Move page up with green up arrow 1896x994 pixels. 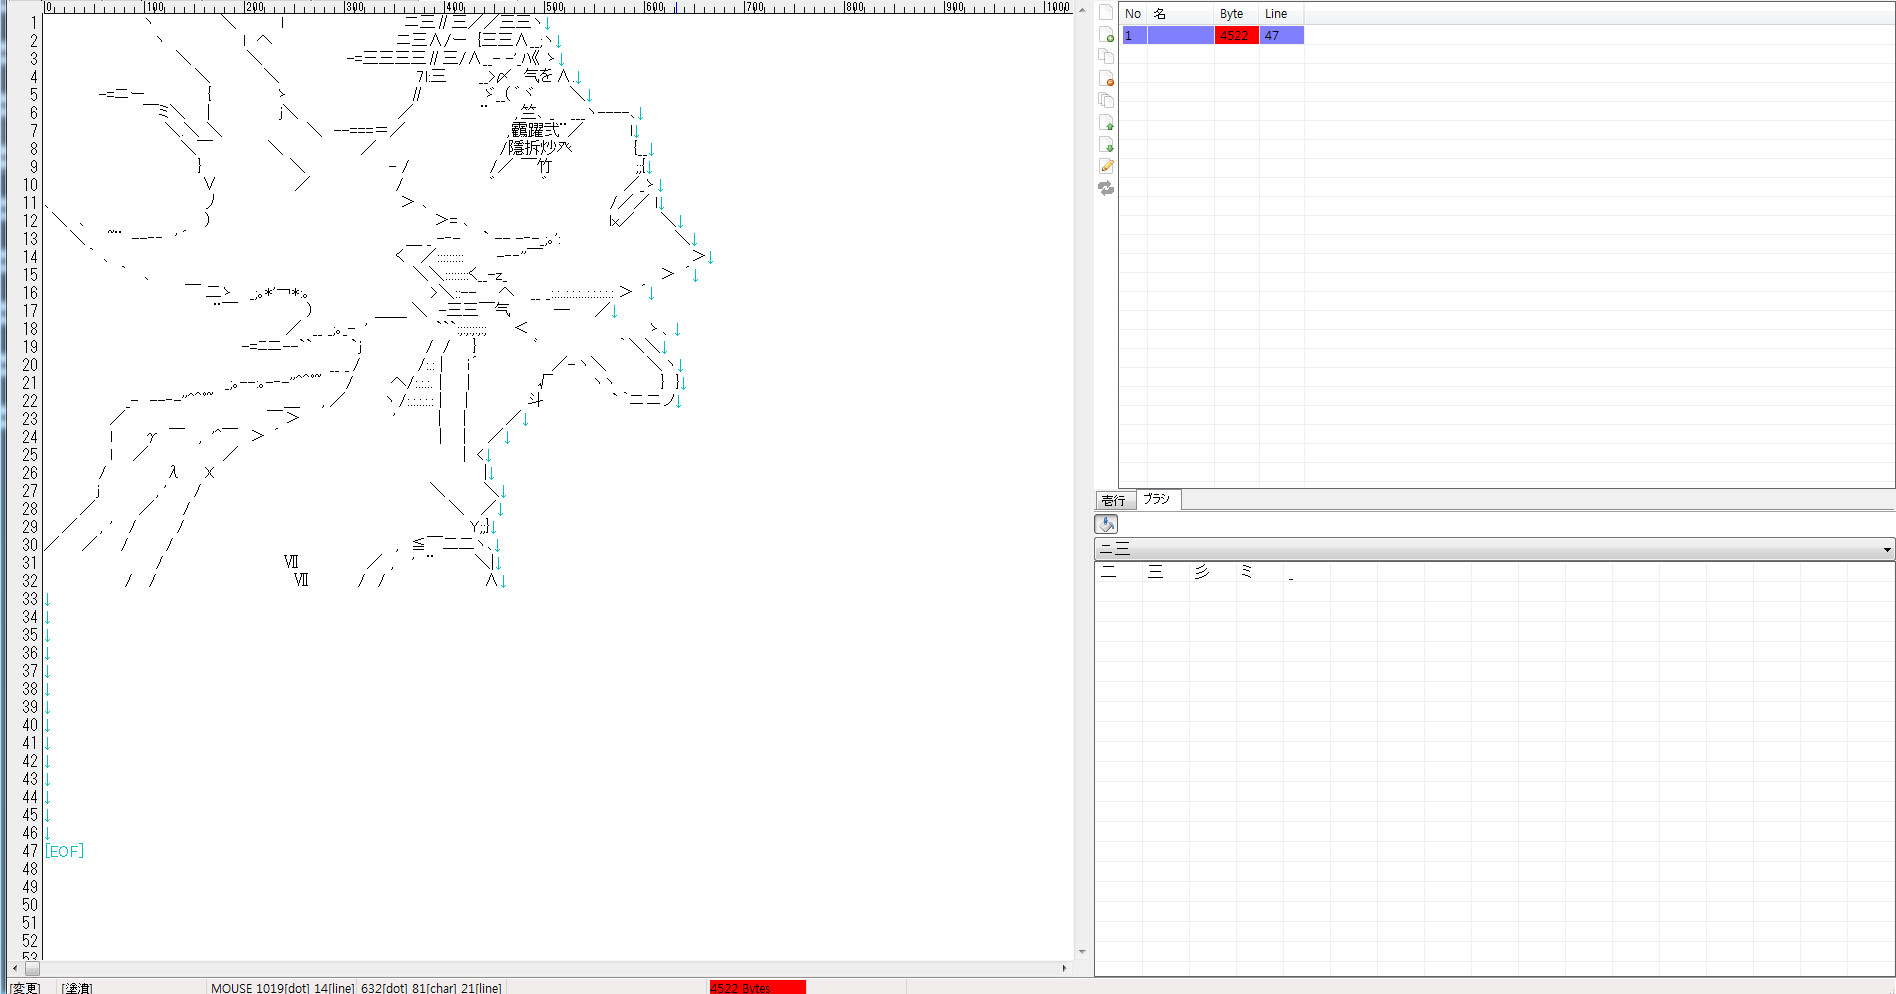1106,123
